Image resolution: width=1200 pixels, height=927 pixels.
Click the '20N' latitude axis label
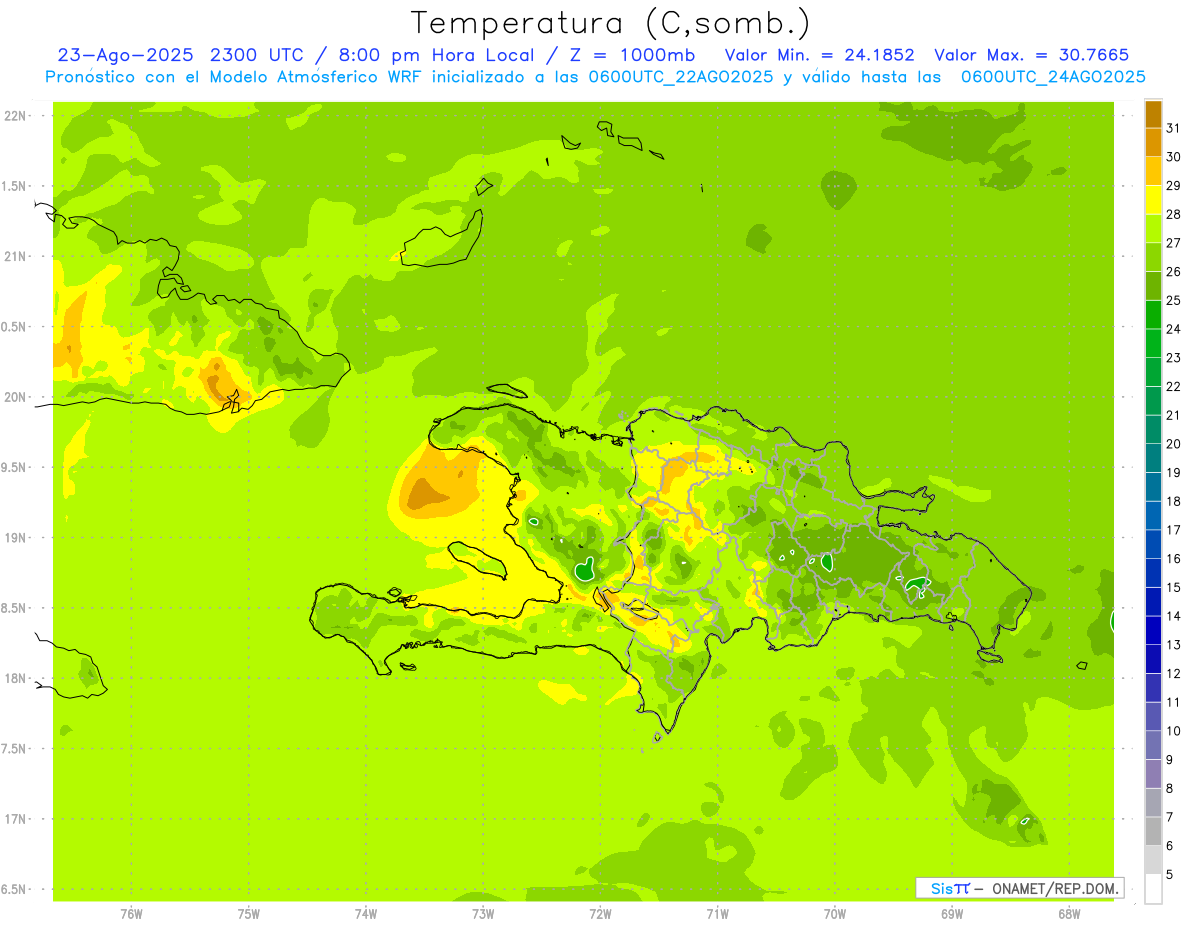point(15,397)
